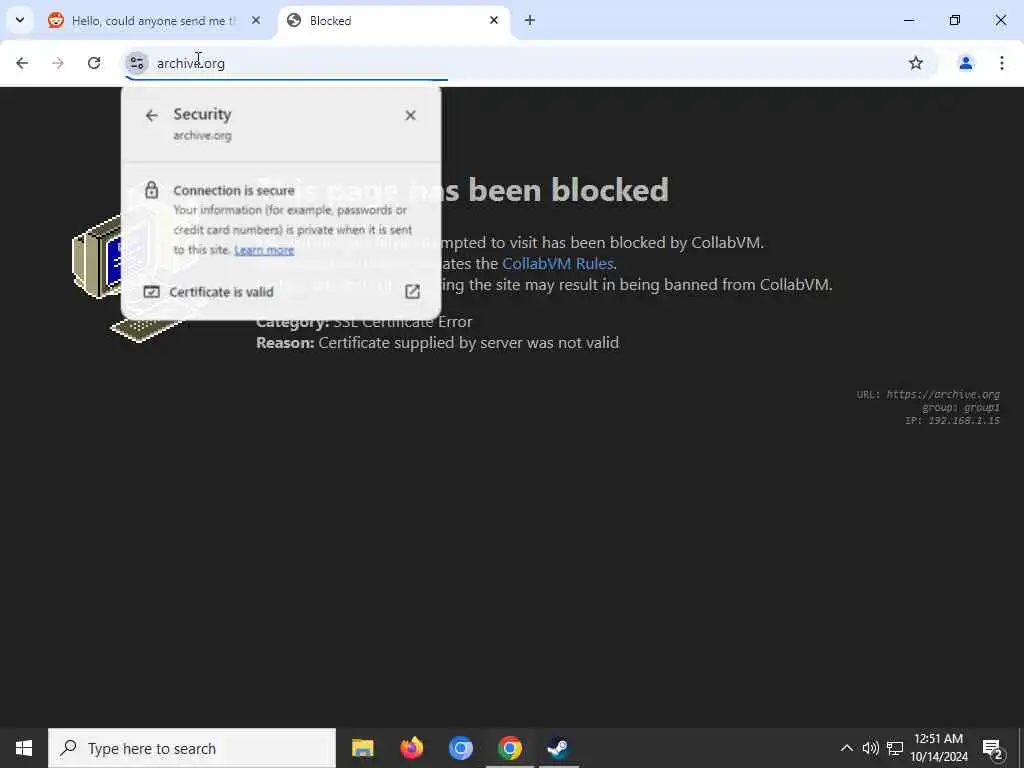This screenshot has width=1024, height=768.
Task: Click the certificate external link icon
Action: pos(412,292)
